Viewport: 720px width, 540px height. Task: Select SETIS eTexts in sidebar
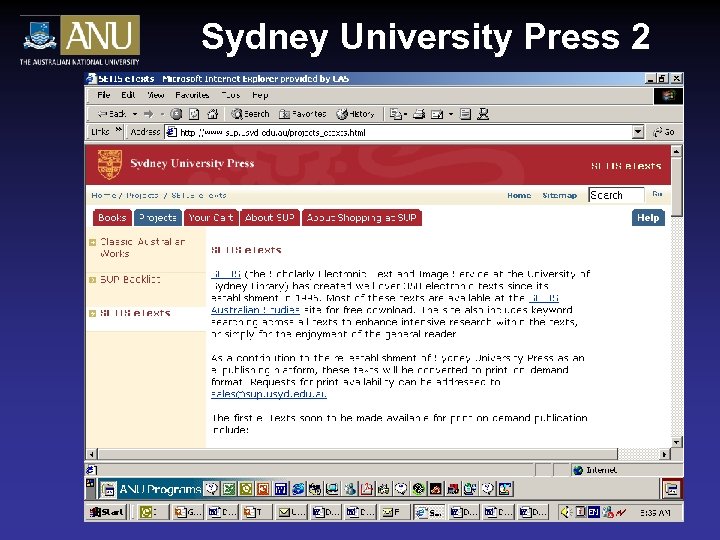(135, 313)
